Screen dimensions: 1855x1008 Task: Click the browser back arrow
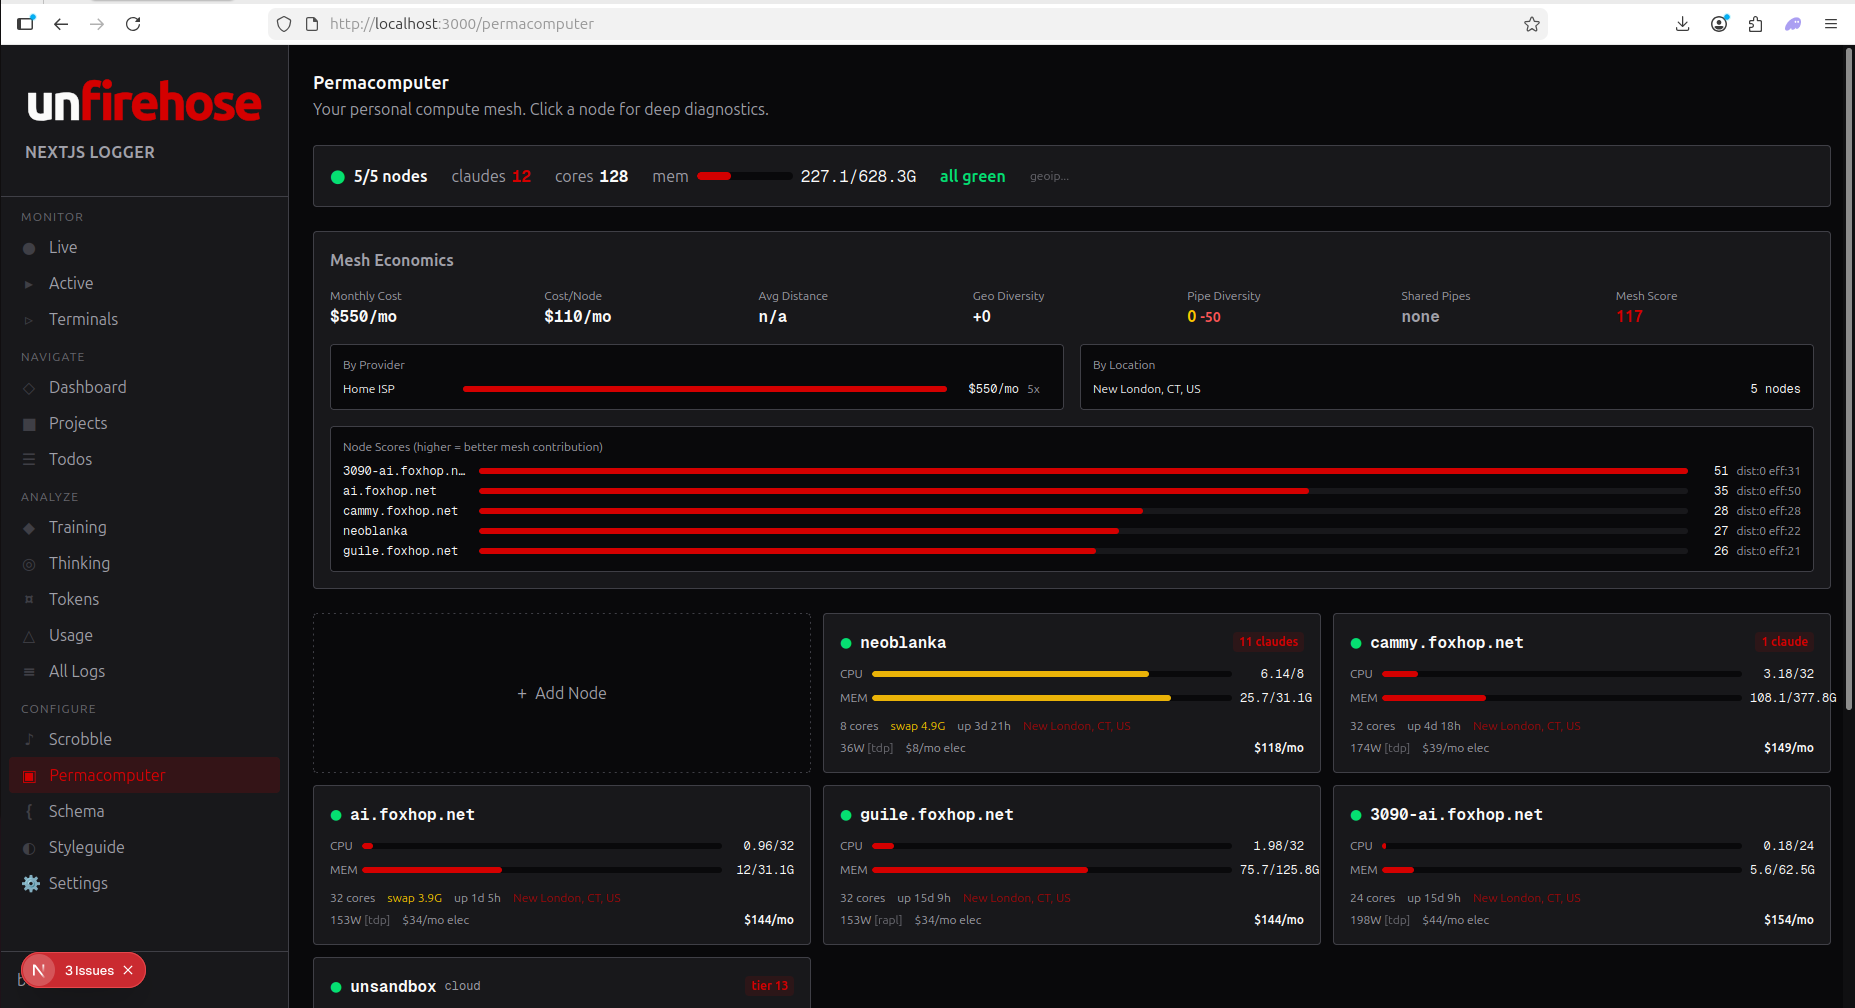[61, 24]
